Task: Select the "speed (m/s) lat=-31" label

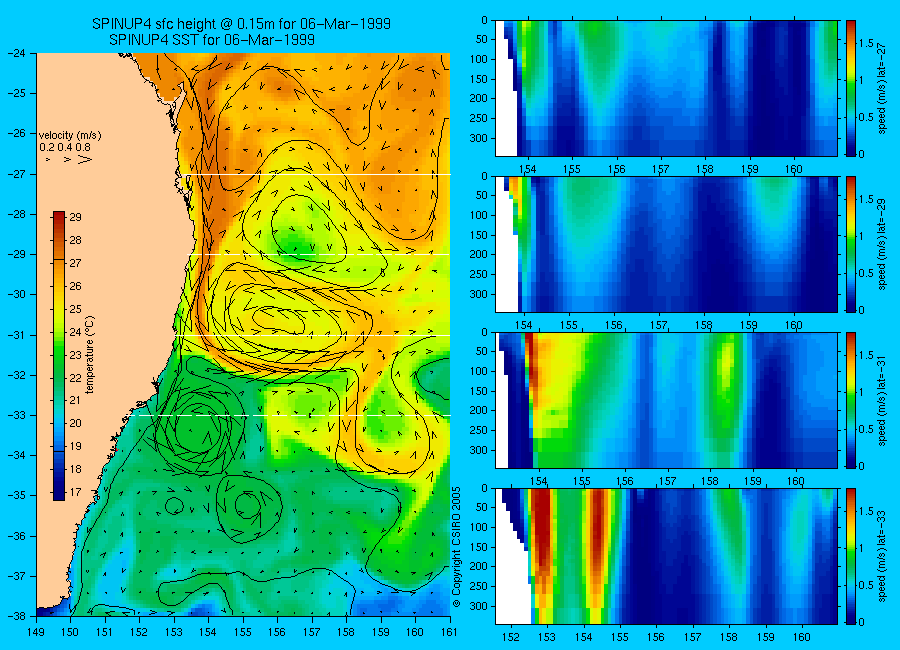Action: click(x=882, y=400)
